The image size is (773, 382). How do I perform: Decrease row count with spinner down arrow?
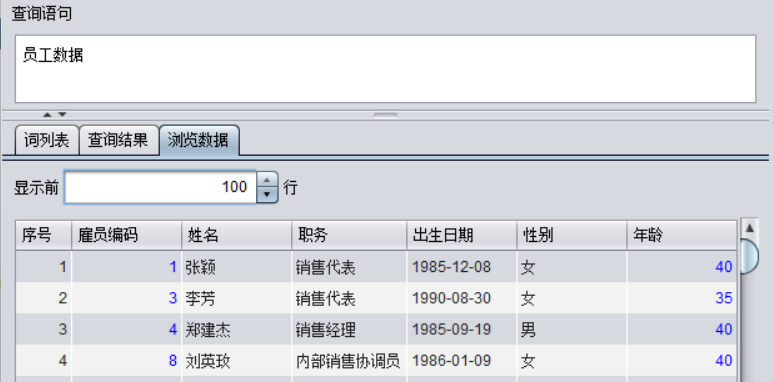(267, 195)
